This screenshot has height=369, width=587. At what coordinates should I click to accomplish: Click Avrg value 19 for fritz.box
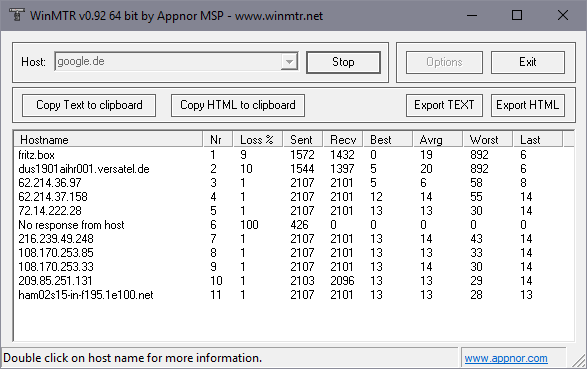426,155
